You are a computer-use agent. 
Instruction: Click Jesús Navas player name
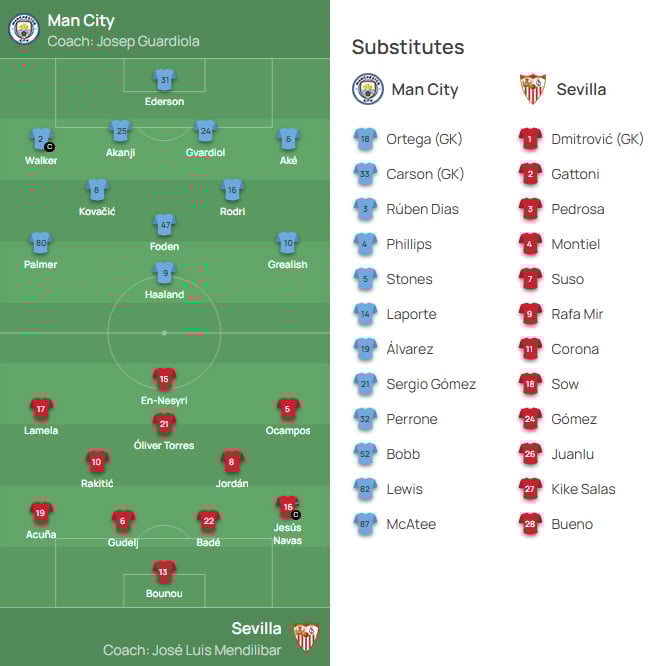point(287,534)
